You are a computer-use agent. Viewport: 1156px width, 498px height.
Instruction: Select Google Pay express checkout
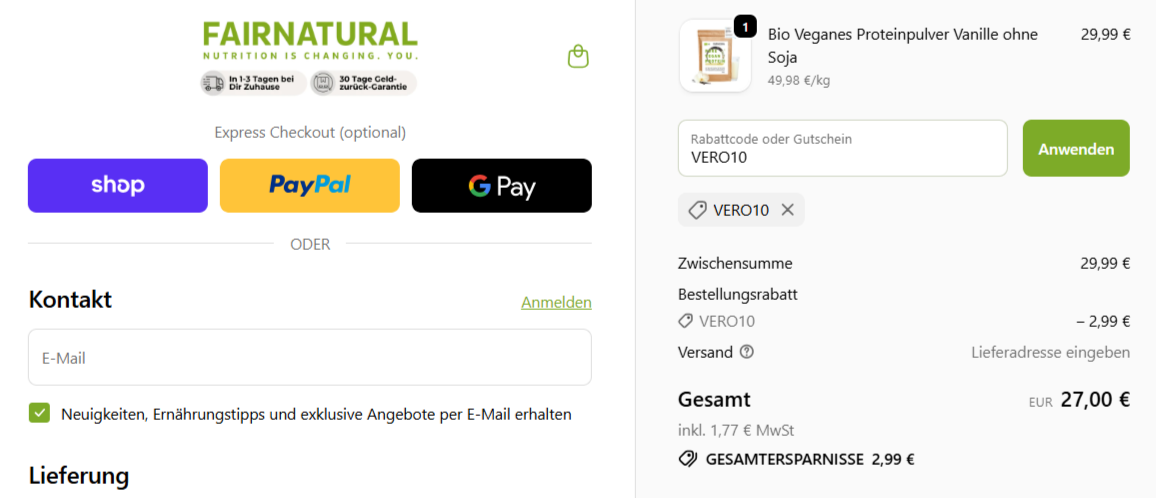pyautogui.click(x=501, y=185)
